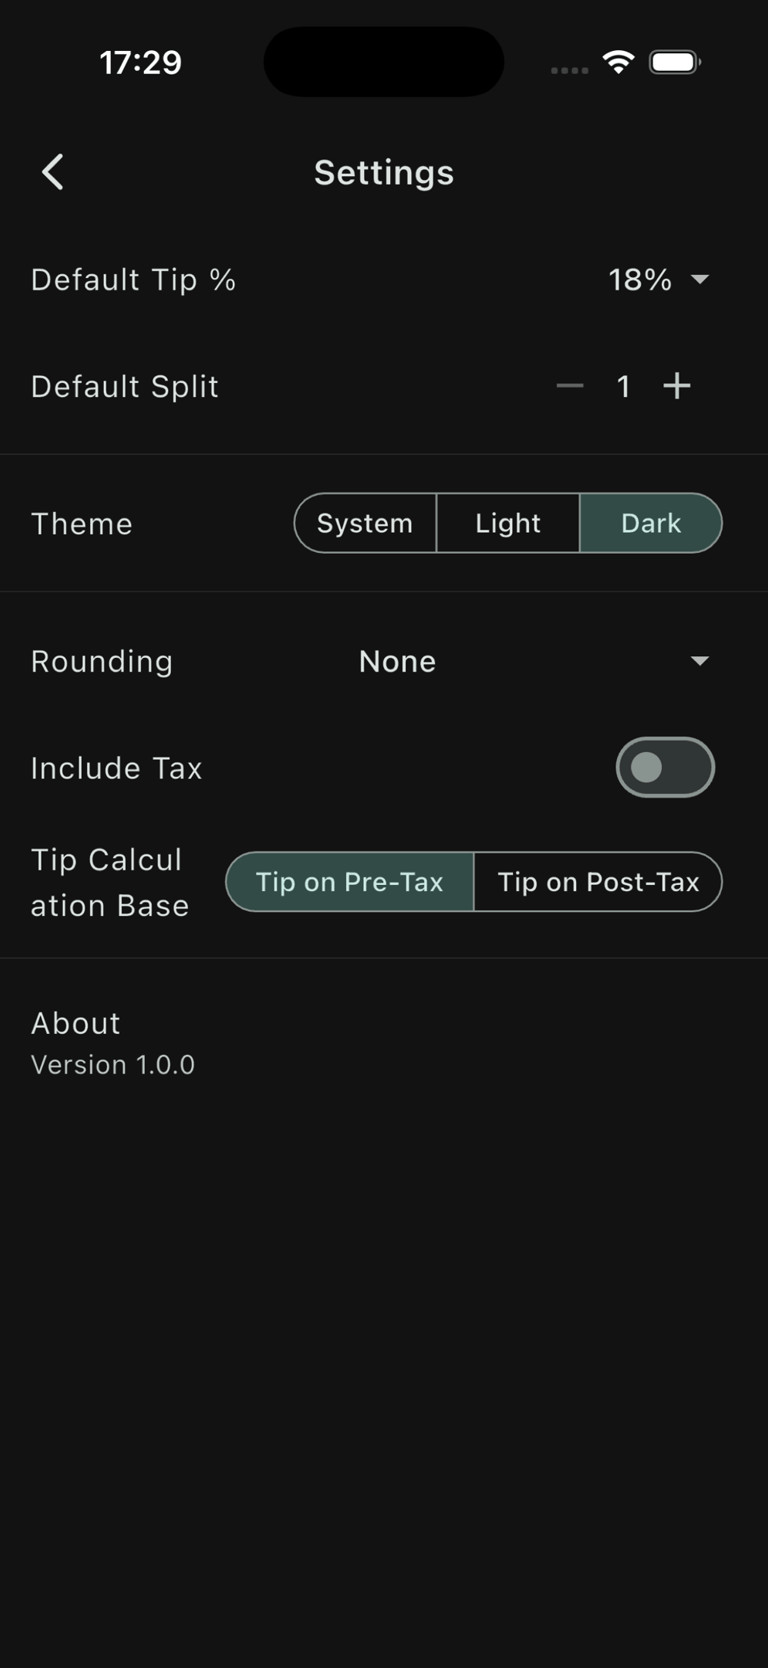Enable the Include Tax switch
Screen dimensions: 768x1668
[x=665, y=767]
